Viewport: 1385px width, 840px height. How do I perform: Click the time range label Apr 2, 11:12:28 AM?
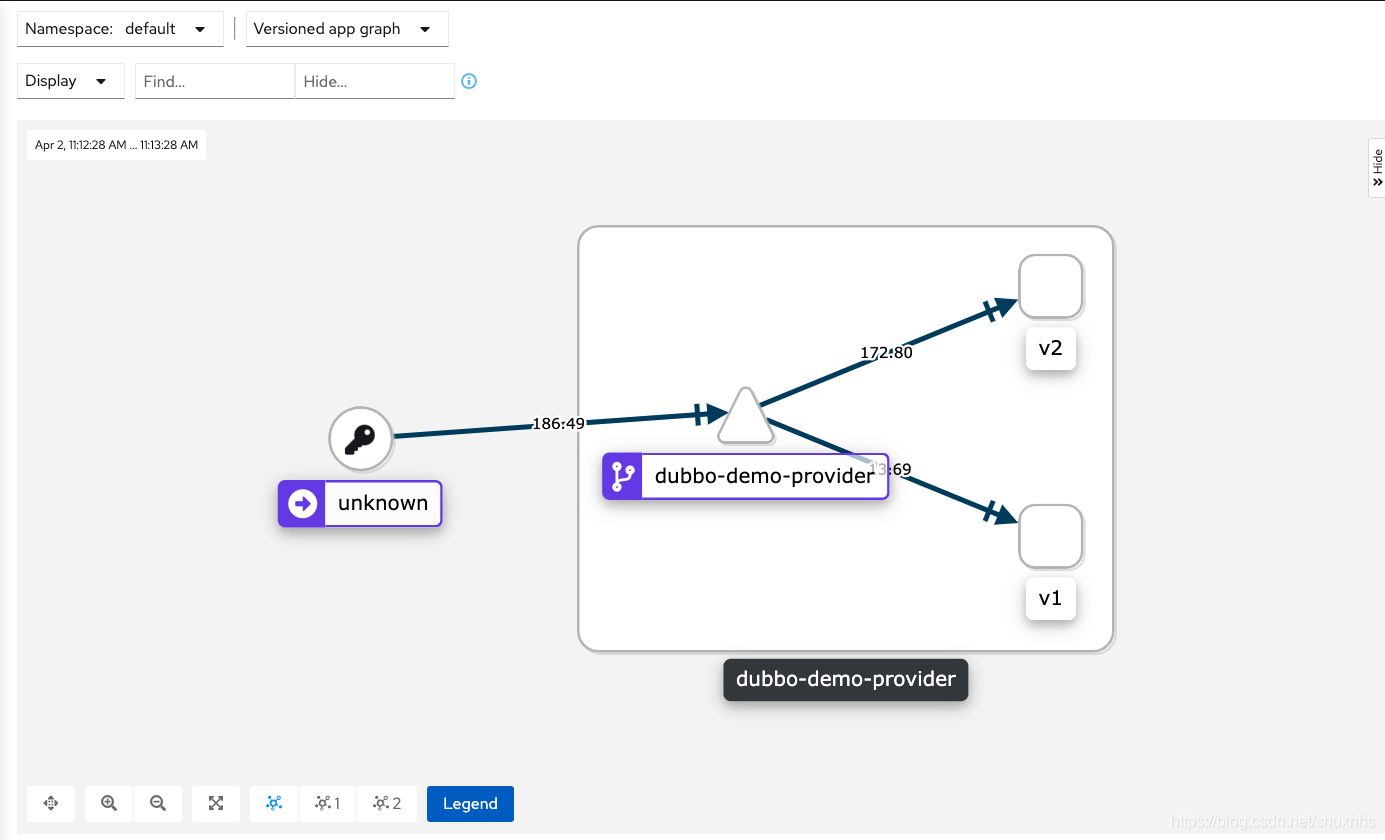pos(117,145)
